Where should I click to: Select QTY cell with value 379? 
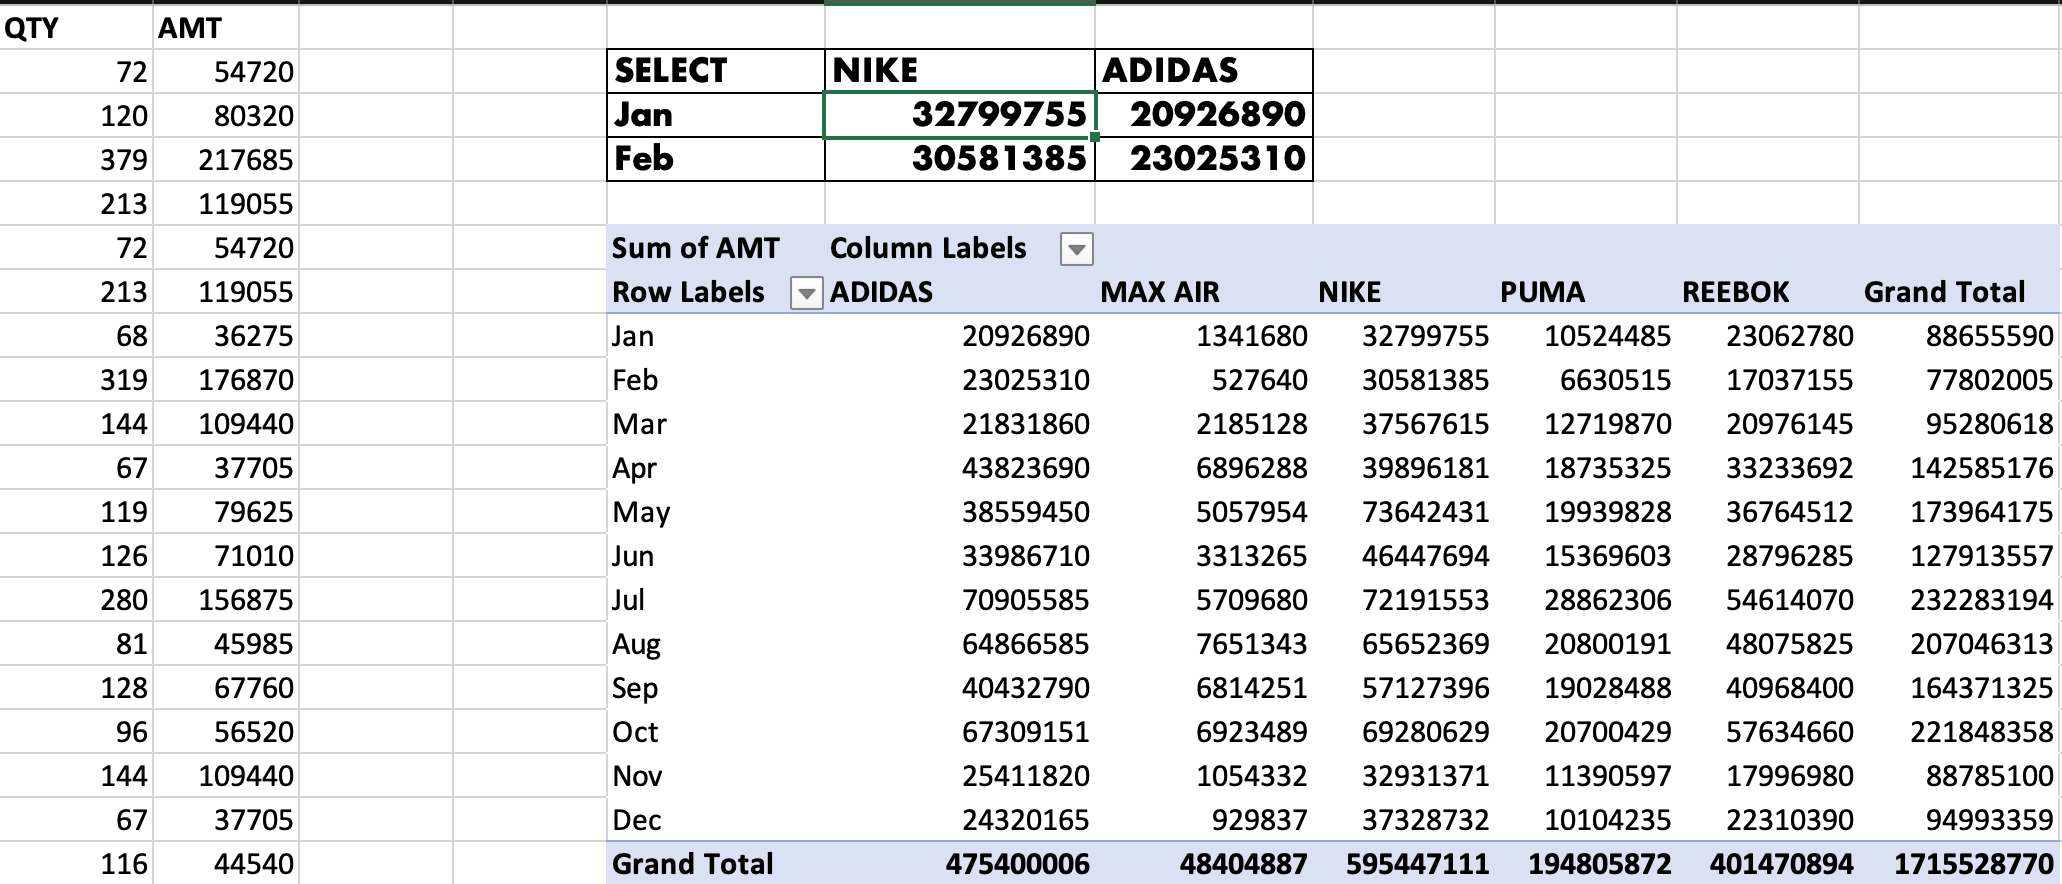coord(77,160)
